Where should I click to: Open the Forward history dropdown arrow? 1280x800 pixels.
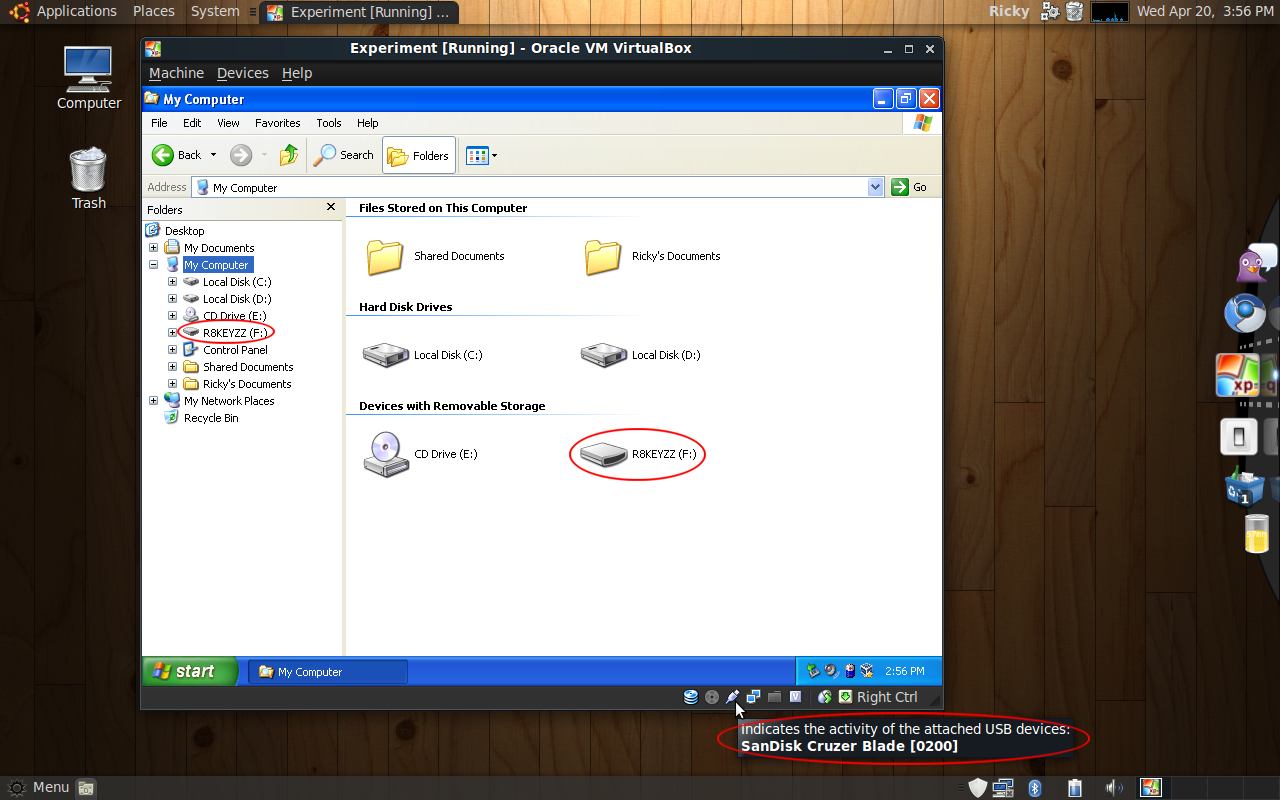point(265,155)
